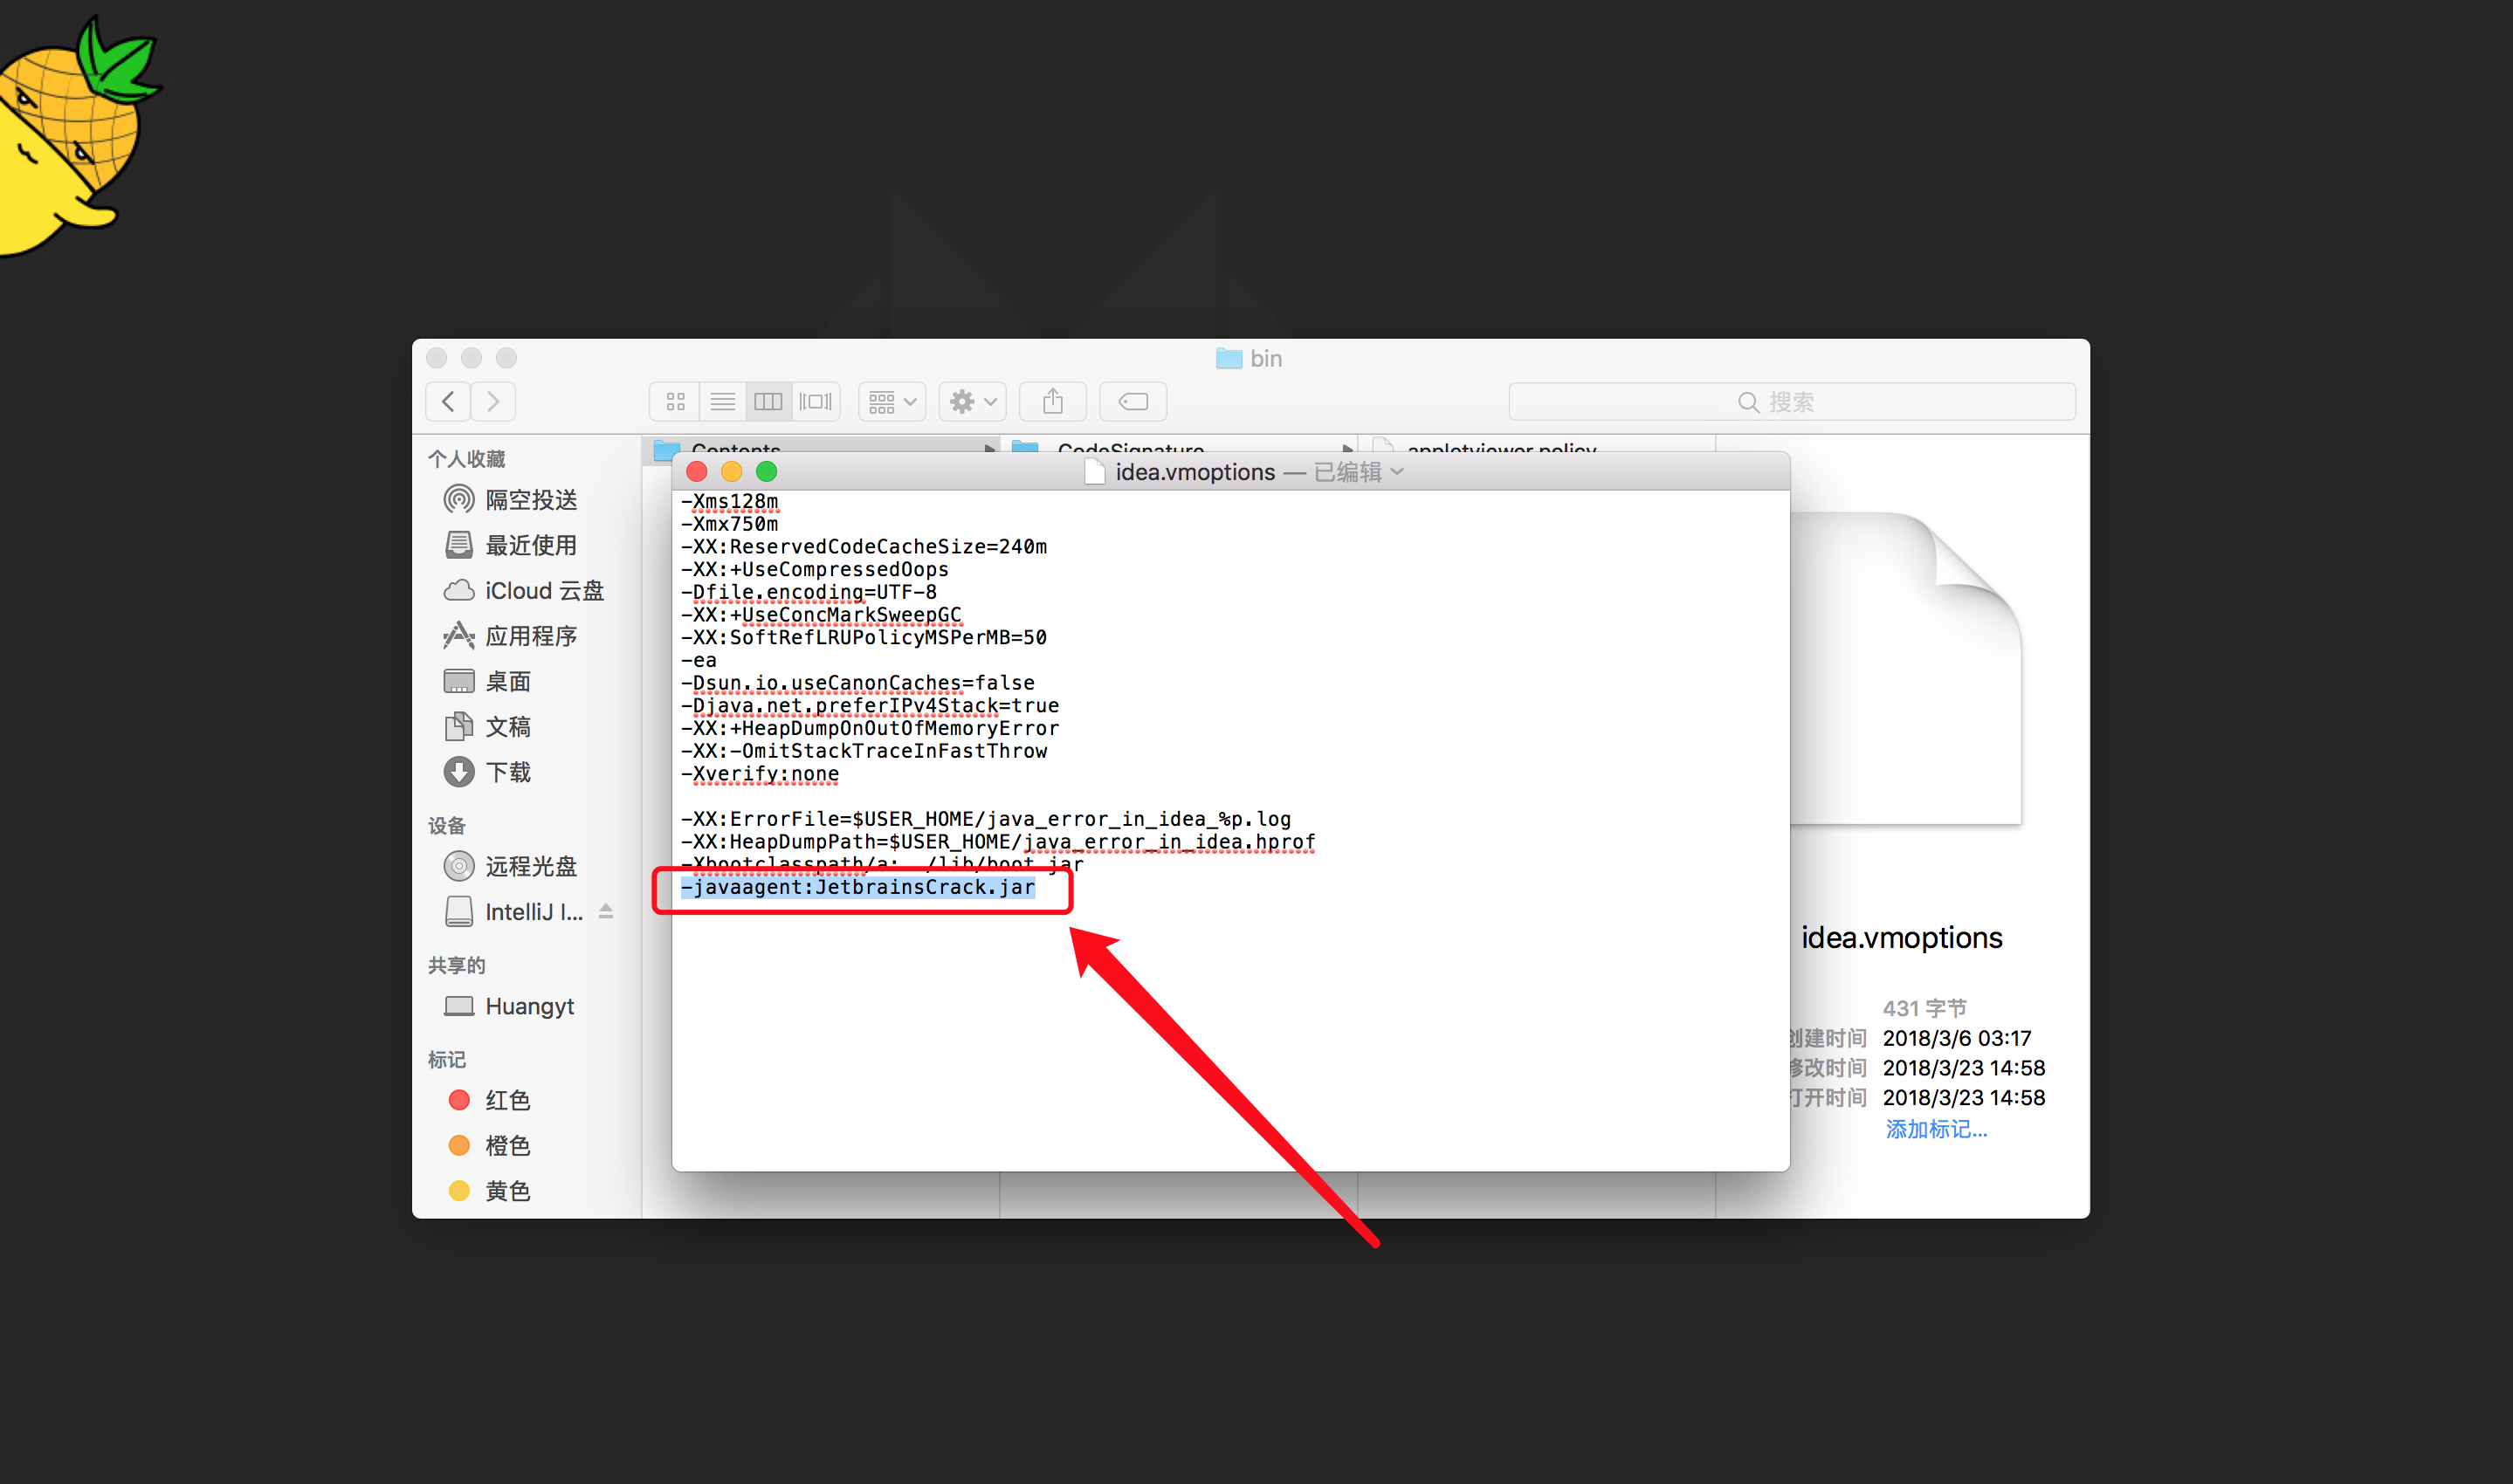This screenshot has width=2513, height=1484.
Task: Open Recents (最近使用) in sidebar
Action: pyautogui.click(x=528, y=545)
